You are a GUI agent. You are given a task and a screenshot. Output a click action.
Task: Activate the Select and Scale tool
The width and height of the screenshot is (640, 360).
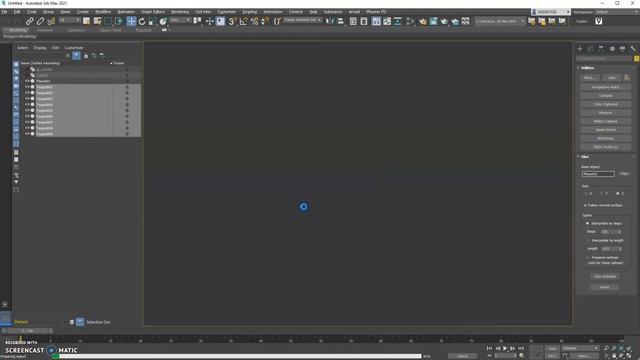(152, 21)
